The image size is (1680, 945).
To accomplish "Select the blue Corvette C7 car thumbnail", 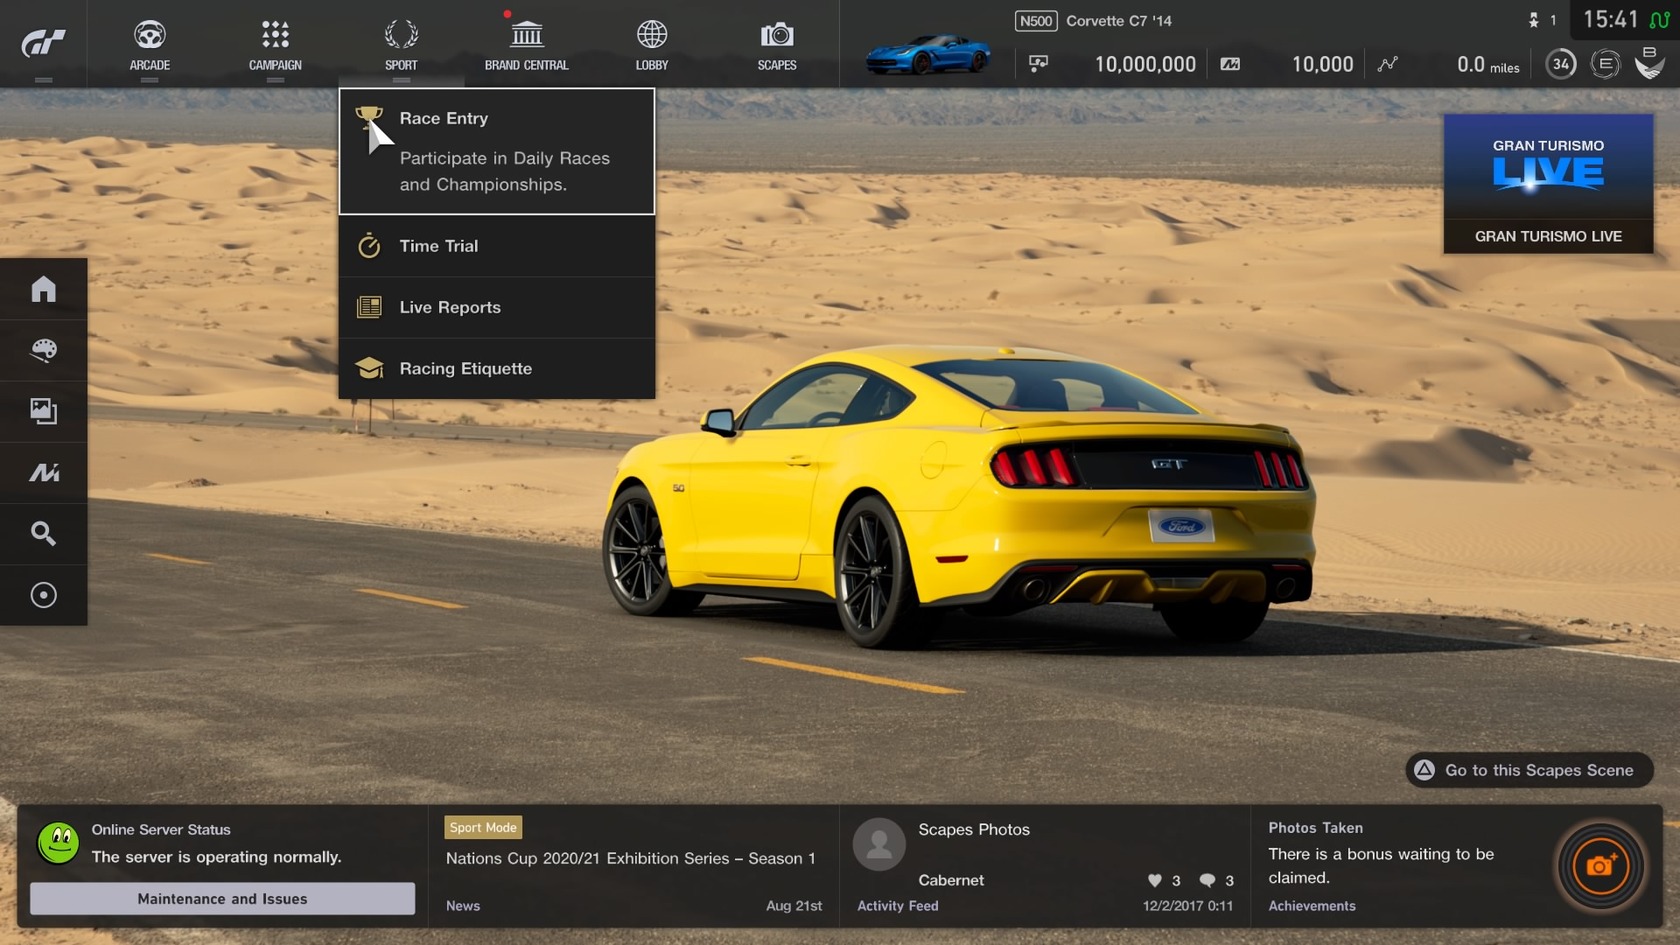I will (x=927, y=53).
